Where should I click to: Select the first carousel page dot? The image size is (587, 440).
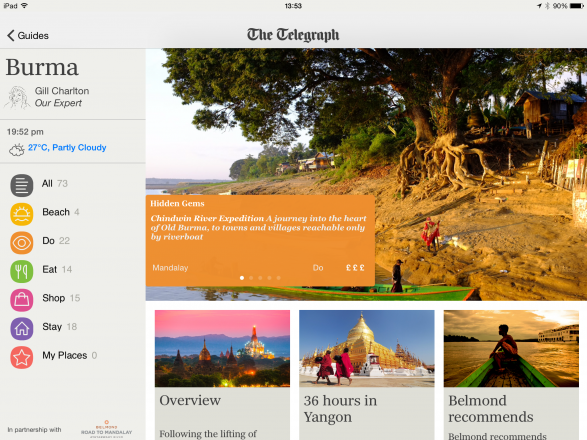pyautogui.click(x=242, y=278)
